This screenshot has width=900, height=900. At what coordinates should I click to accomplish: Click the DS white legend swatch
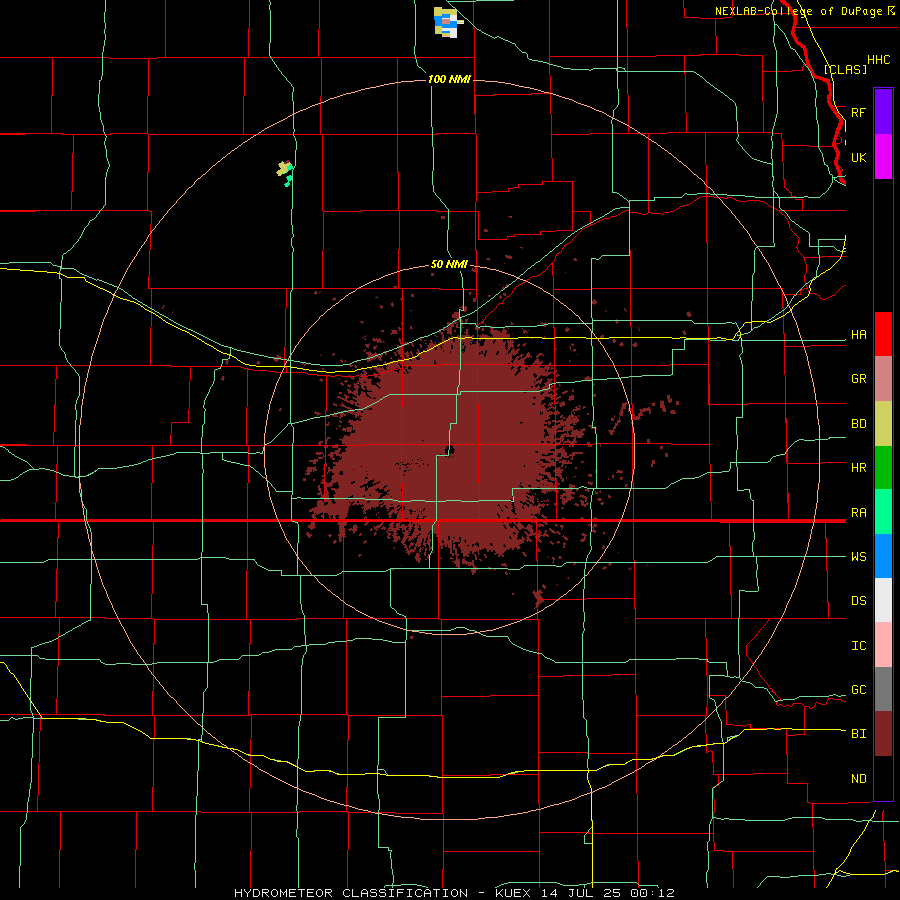(x=883, y=600)
